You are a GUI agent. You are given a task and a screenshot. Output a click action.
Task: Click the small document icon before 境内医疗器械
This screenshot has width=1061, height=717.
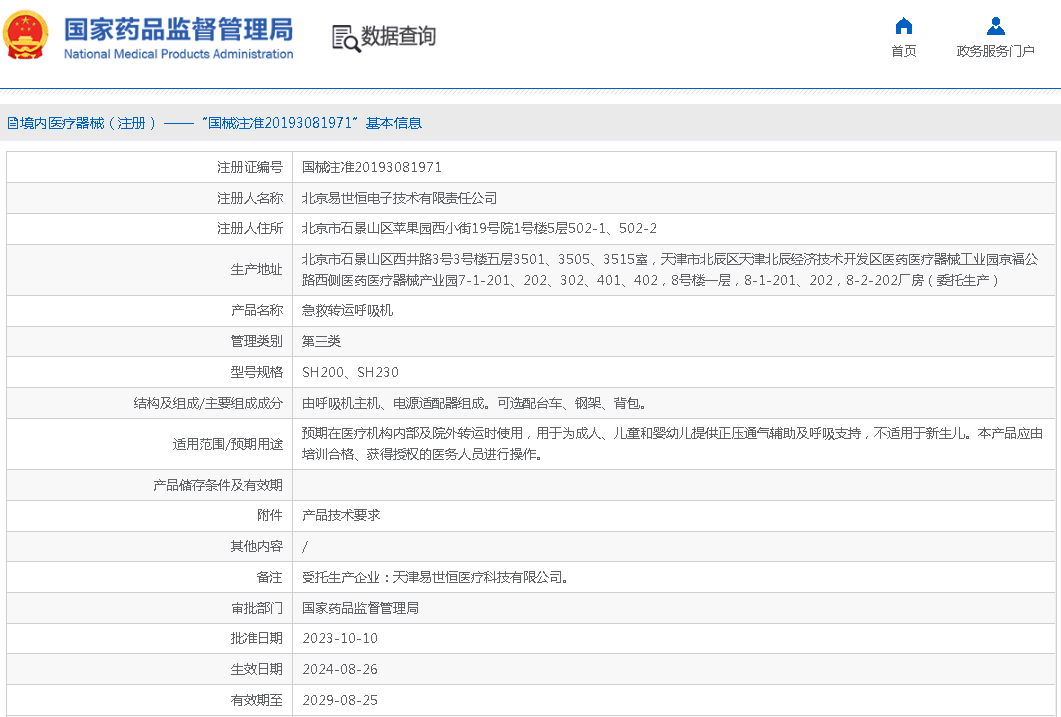[12, 123]
